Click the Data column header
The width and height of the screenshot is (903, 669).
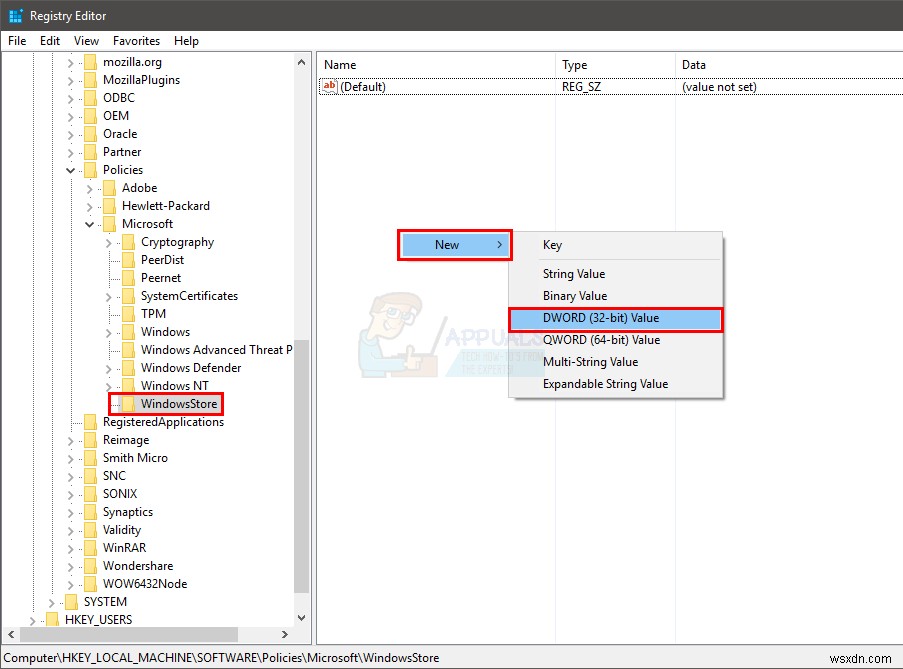(x=789, y=65)
